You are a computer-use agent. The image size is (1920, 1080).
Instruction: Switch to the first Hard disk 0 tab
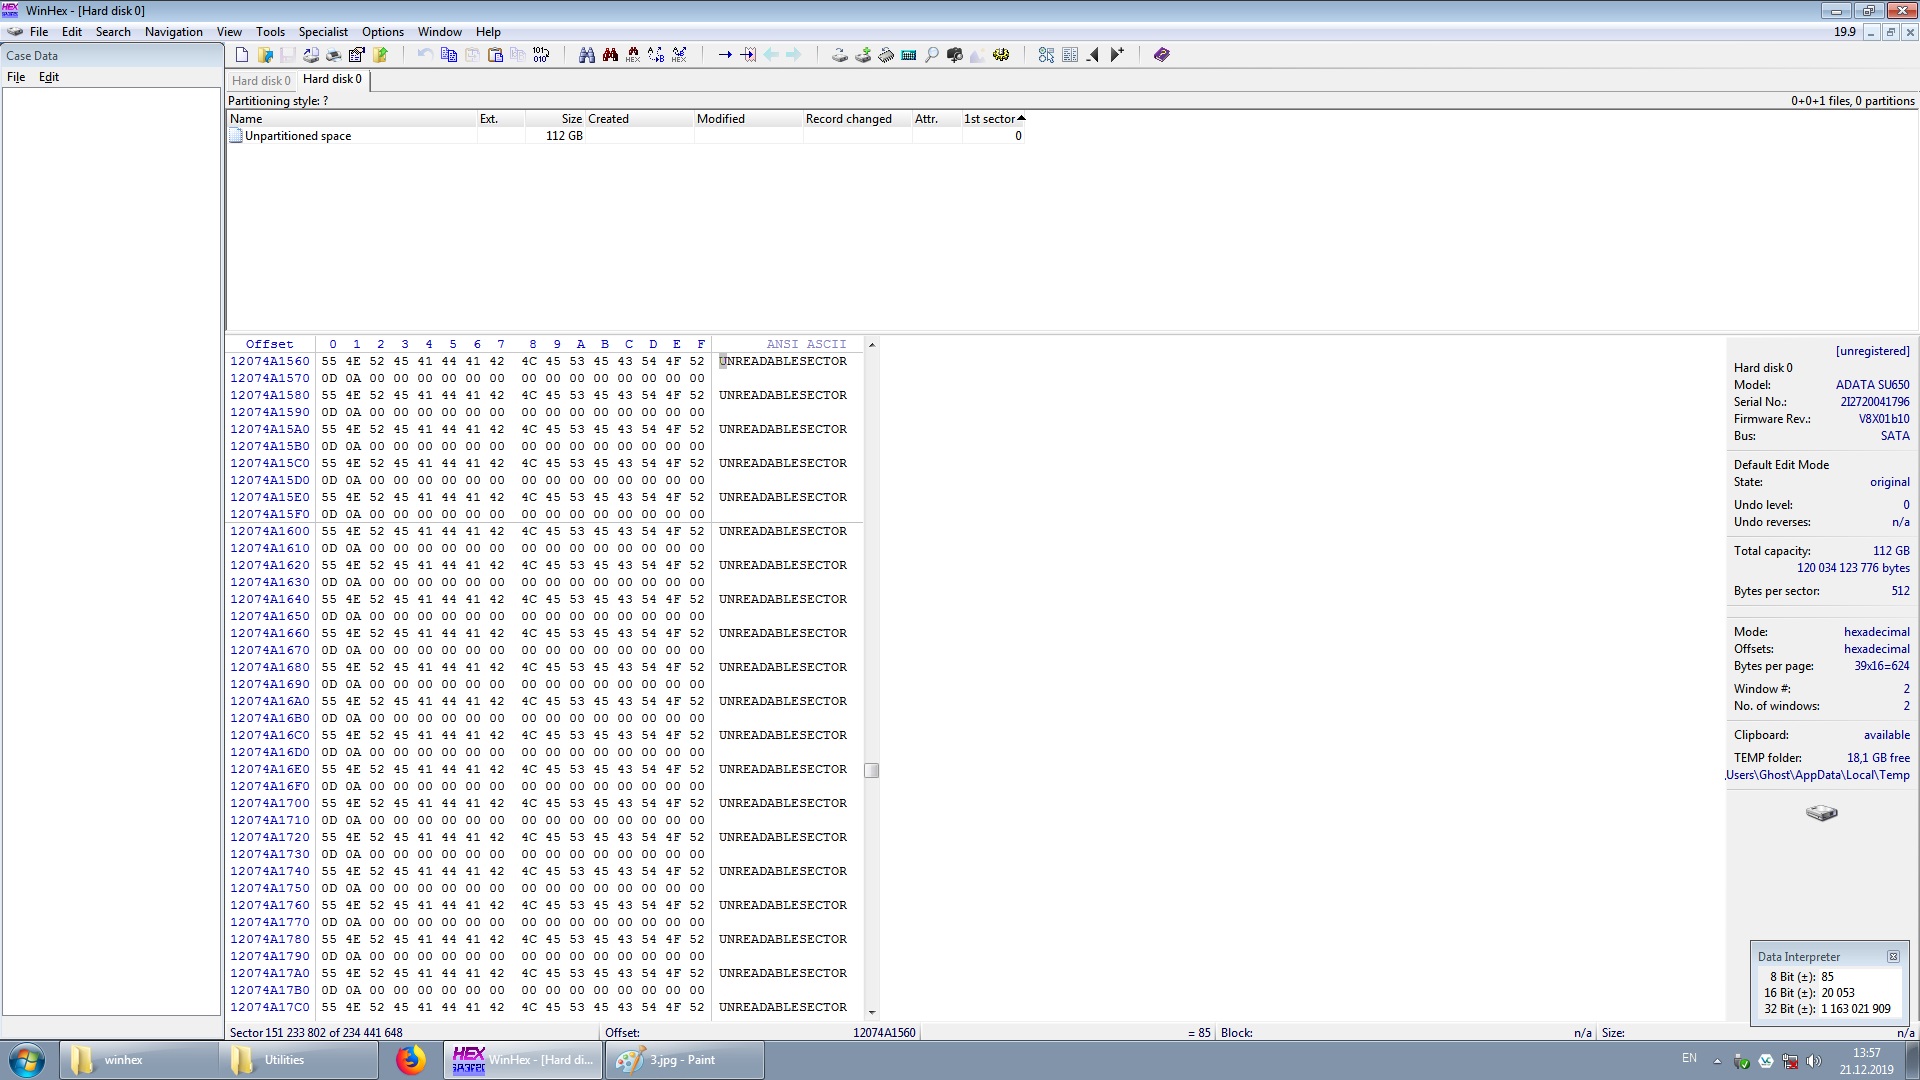point(261,80)
